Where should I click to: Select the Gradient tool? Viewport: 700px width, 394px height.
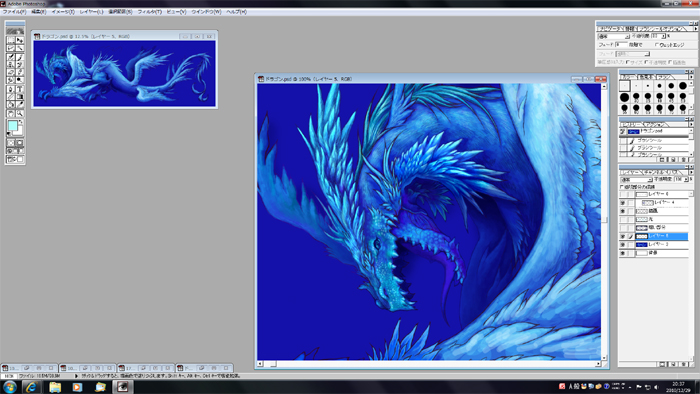(20, 97)
